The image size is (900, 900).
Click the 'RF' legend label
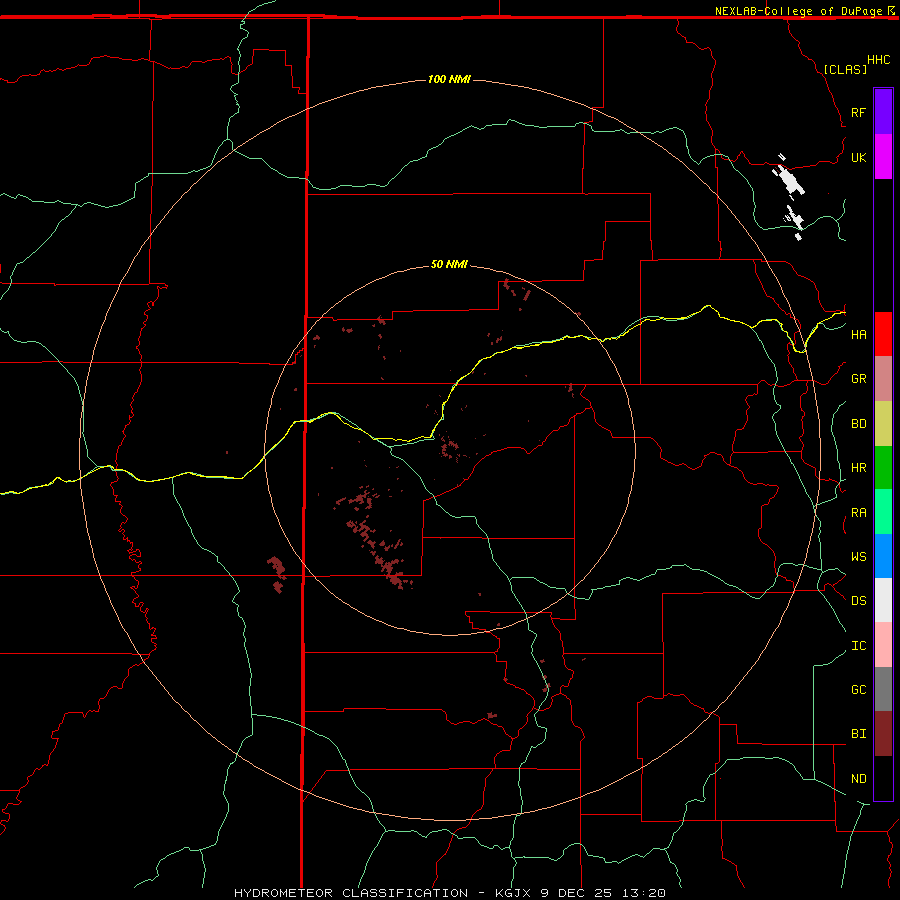pyautogui.click(x=858, y=112)
